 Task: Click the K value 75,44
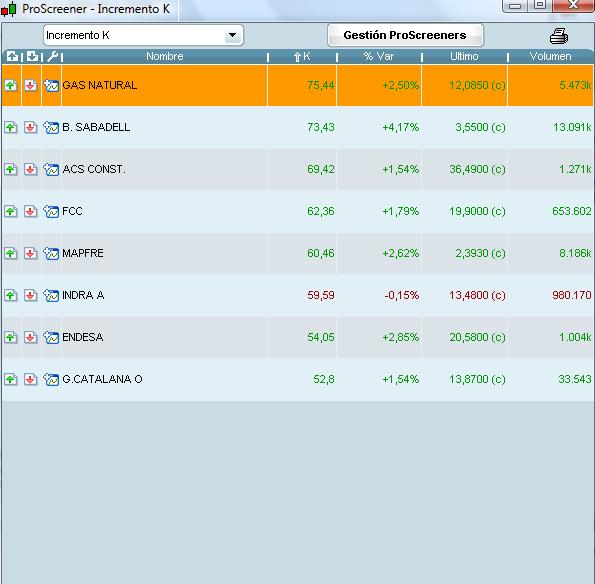click(x=321, y=85)
